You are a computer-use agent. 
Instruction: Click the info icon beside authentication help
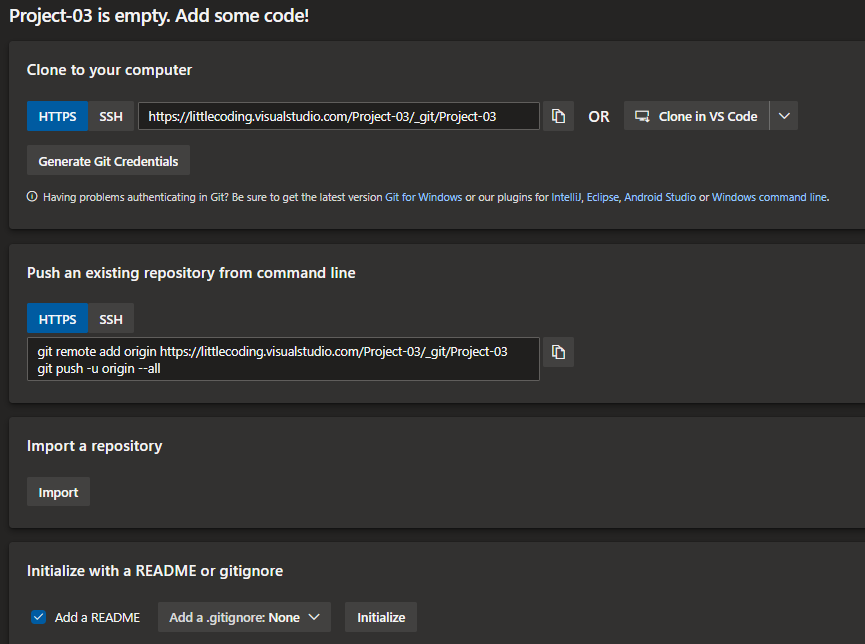[x=32, y=197]
